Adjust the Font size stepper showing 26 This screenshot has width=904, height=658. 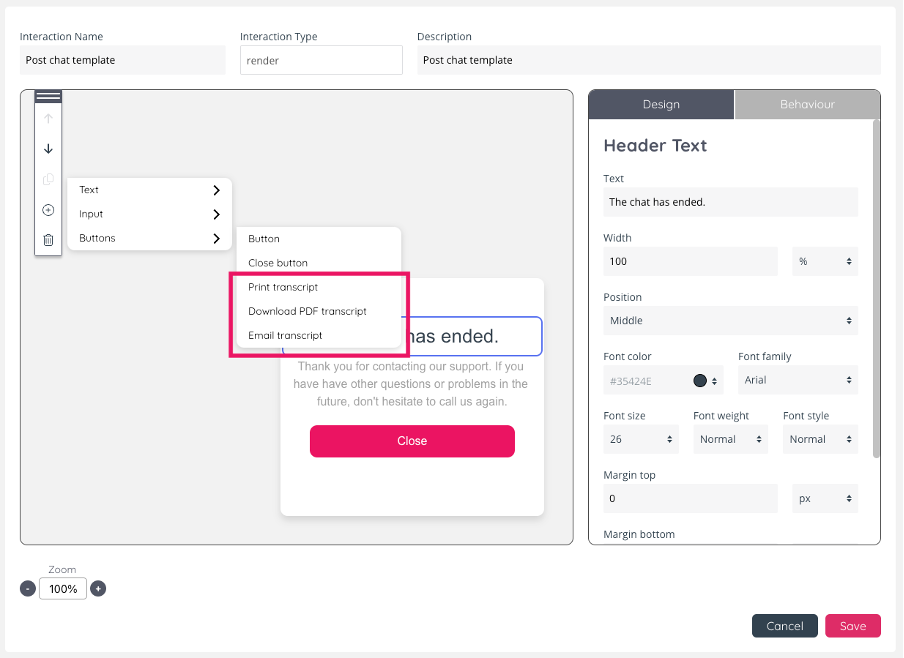(x=641, y=439)
